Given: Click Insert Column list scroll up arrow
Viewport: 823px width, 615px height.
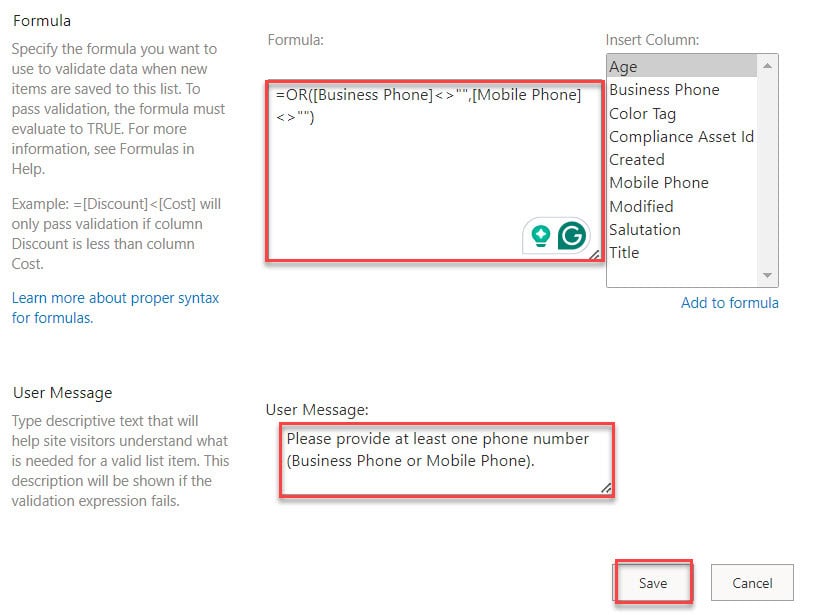Looking at the screenshot, I should [767, 66].
